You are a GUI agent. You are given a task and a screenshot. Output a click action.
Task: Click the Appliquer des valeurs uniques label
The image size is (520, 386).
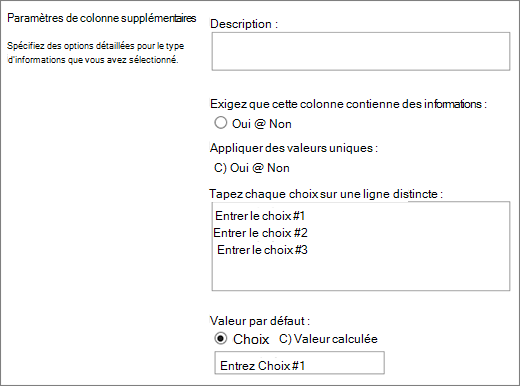pos(294,148)
